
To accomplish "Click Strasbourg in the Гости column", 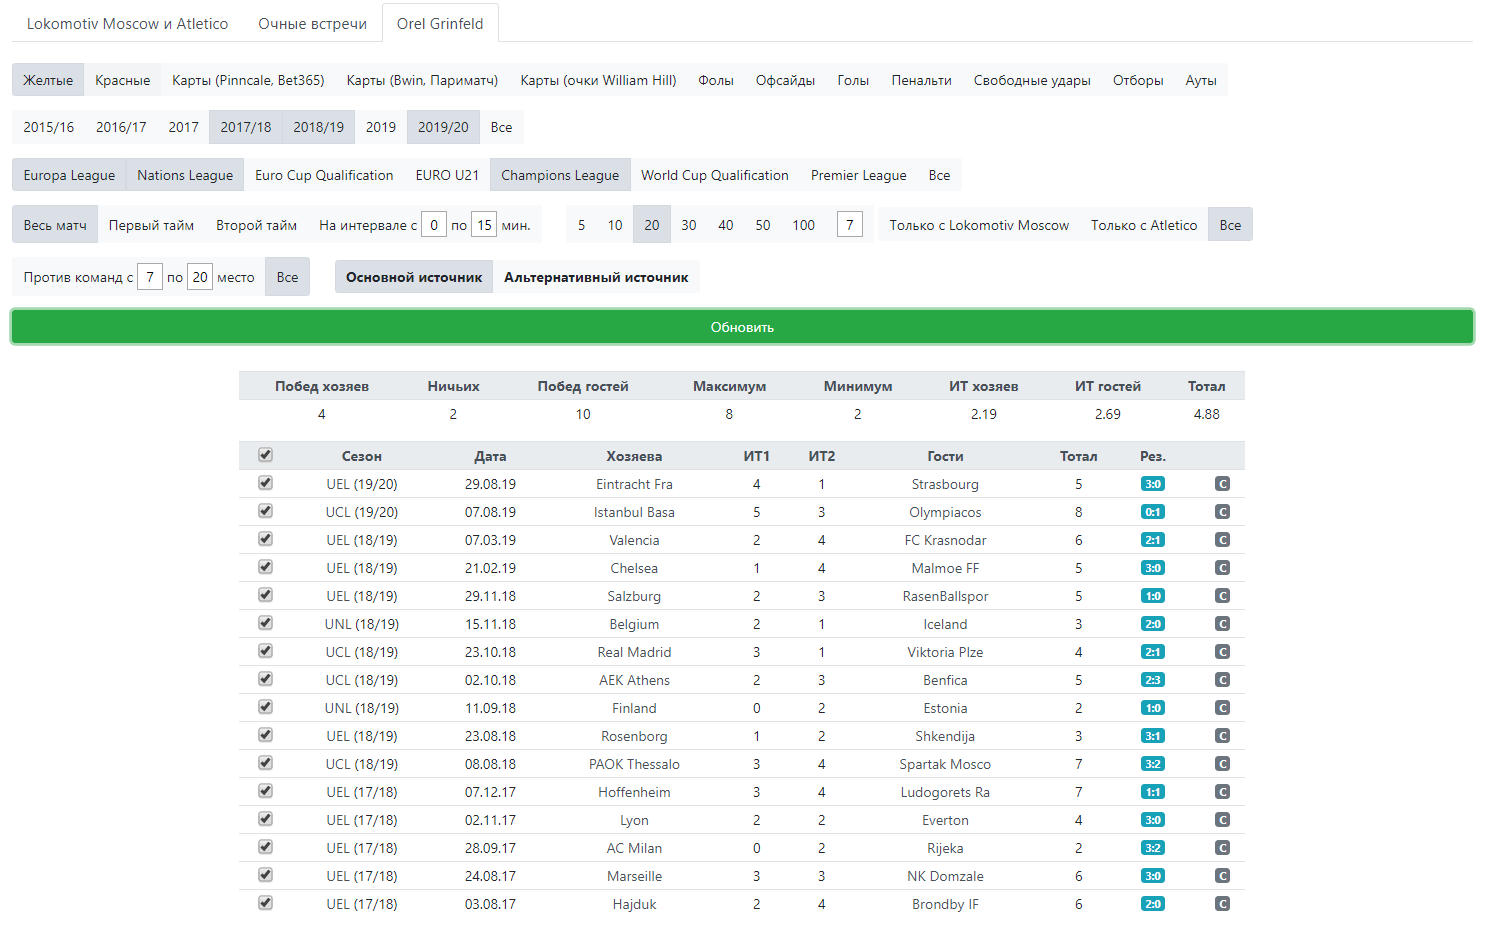I will [945, 484].
